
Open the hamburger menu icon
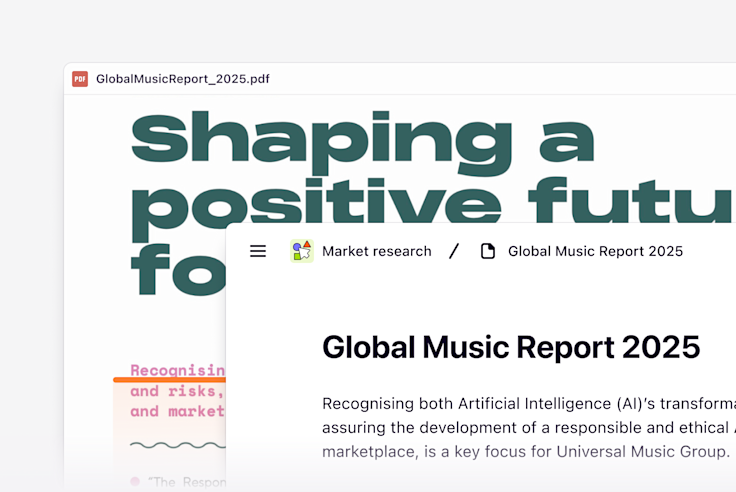pos(258,251)
